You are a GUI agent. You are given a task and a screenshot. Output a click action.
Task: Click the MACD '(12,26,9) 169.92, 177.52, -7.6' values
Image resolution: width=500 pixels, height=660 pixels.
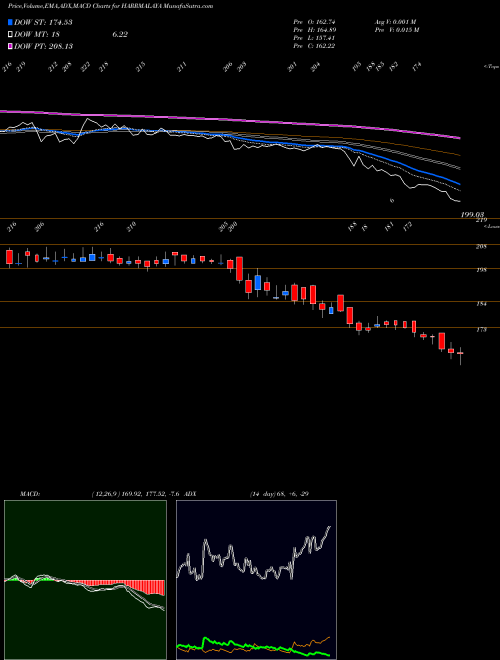tap(136, 494)
